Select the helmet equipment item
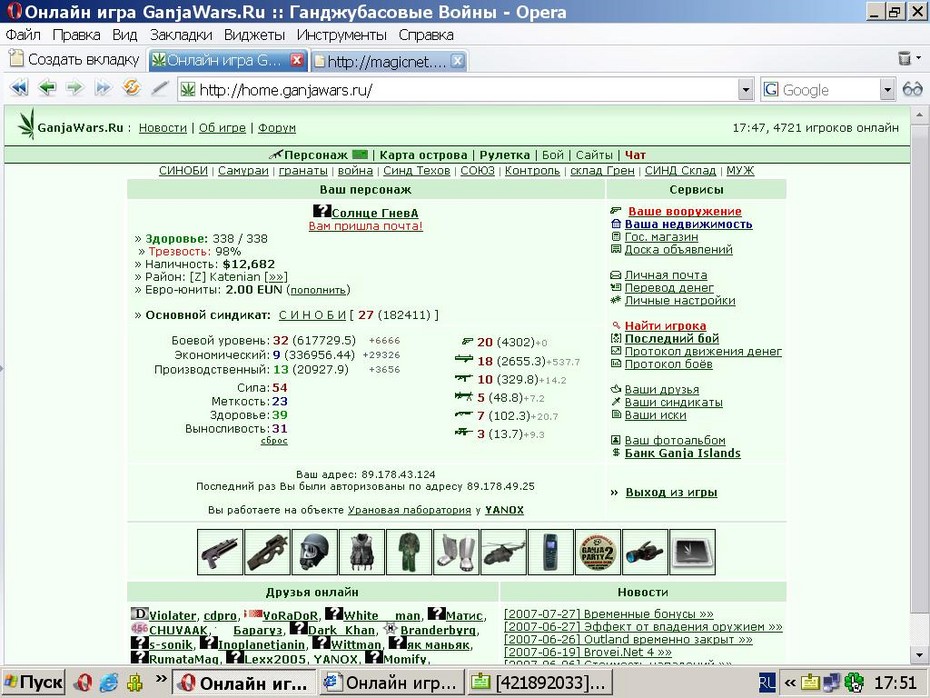 pos(314,552)
